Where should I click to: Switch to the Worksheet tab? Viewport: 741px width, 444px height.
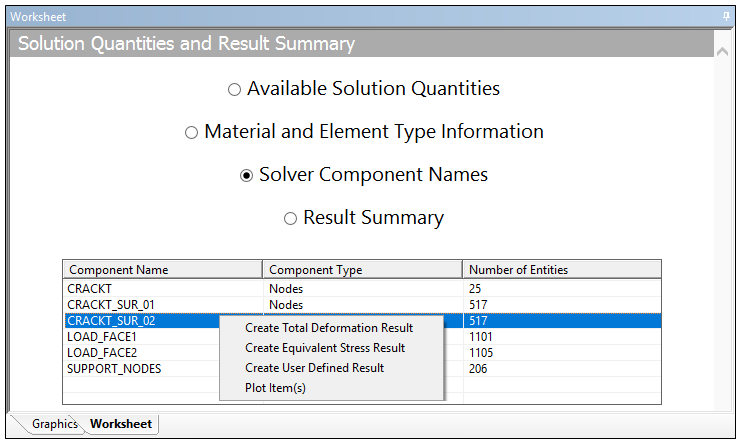pos(121,424)
